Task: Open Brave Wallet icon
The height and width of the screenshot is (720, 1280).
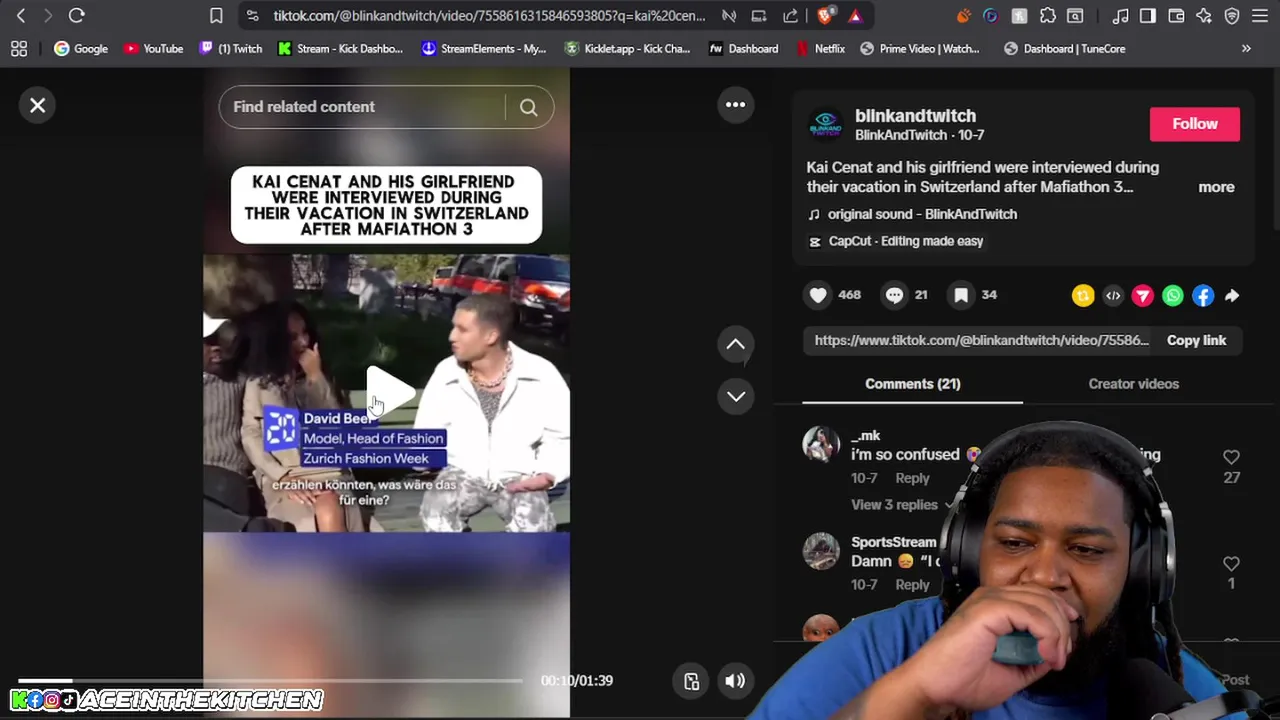Action: tap(1176, 15)
